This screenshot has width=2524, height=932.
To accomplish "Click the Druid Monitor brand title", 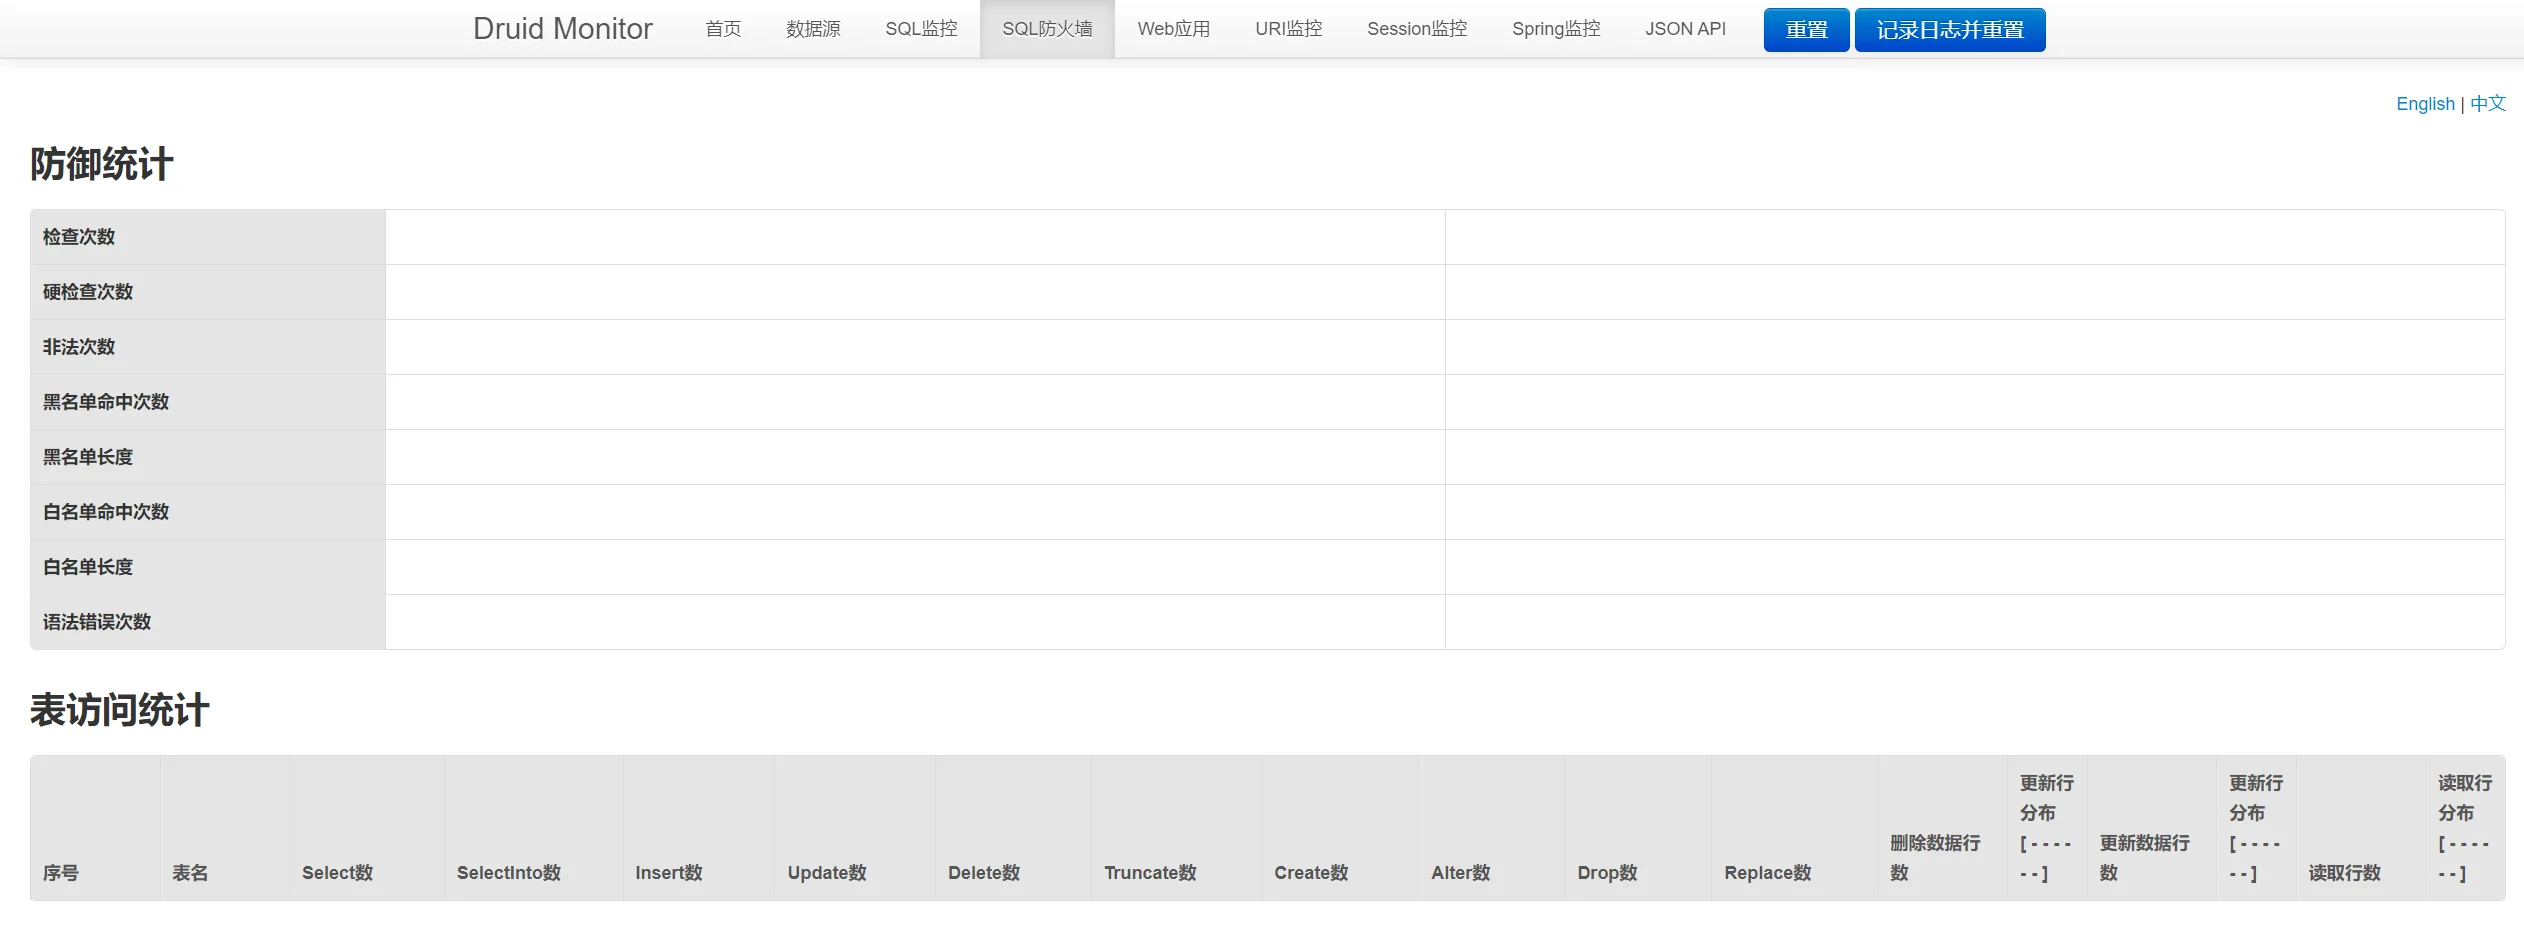I will (x=562, y=29).
